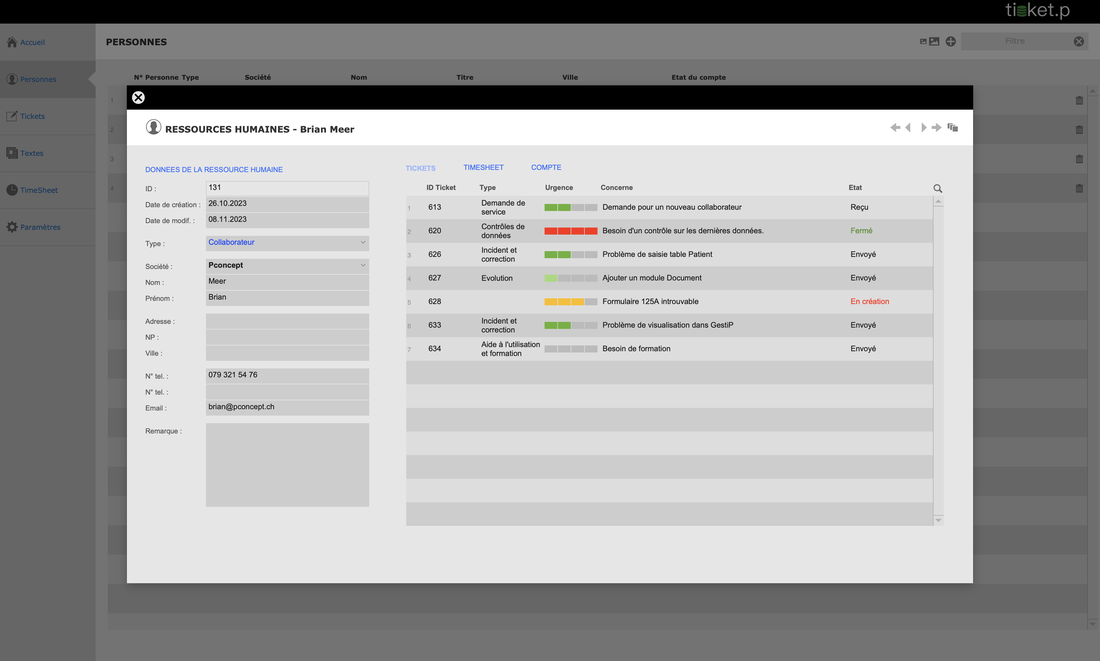Open the Compte tab

coord(546,168)
